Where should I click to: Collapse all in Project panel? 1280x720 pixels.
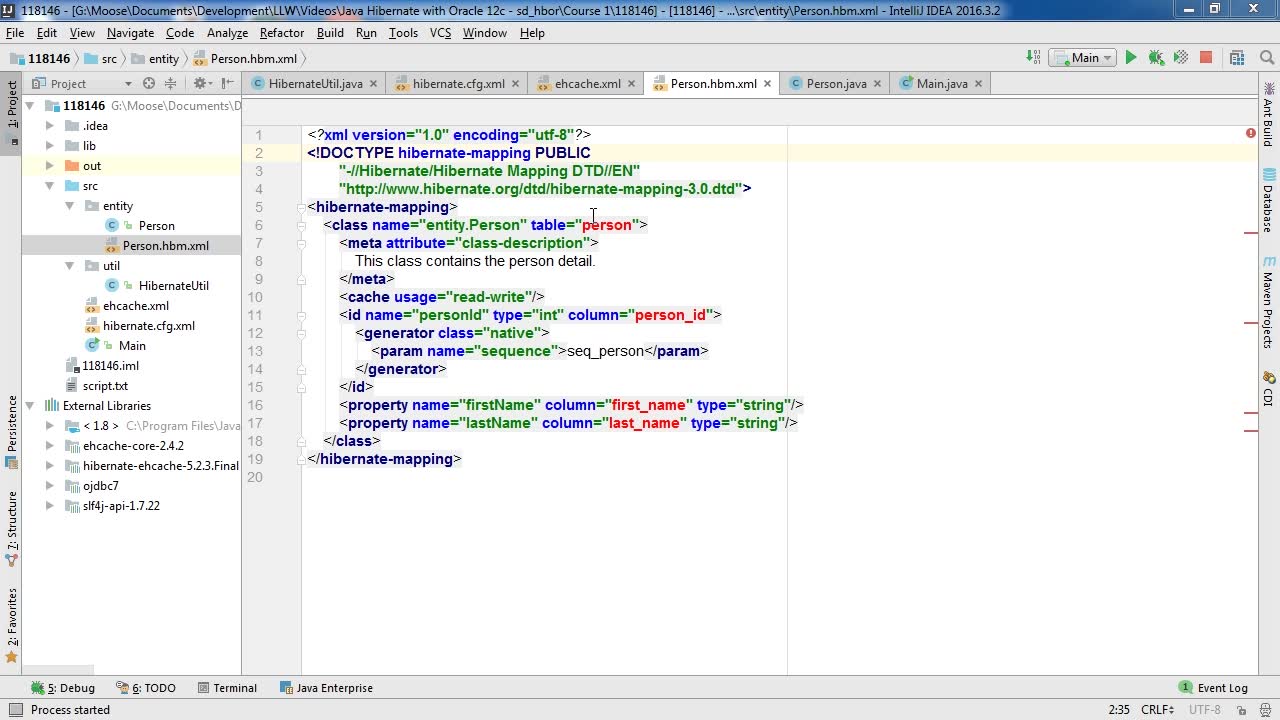(170, 84)
